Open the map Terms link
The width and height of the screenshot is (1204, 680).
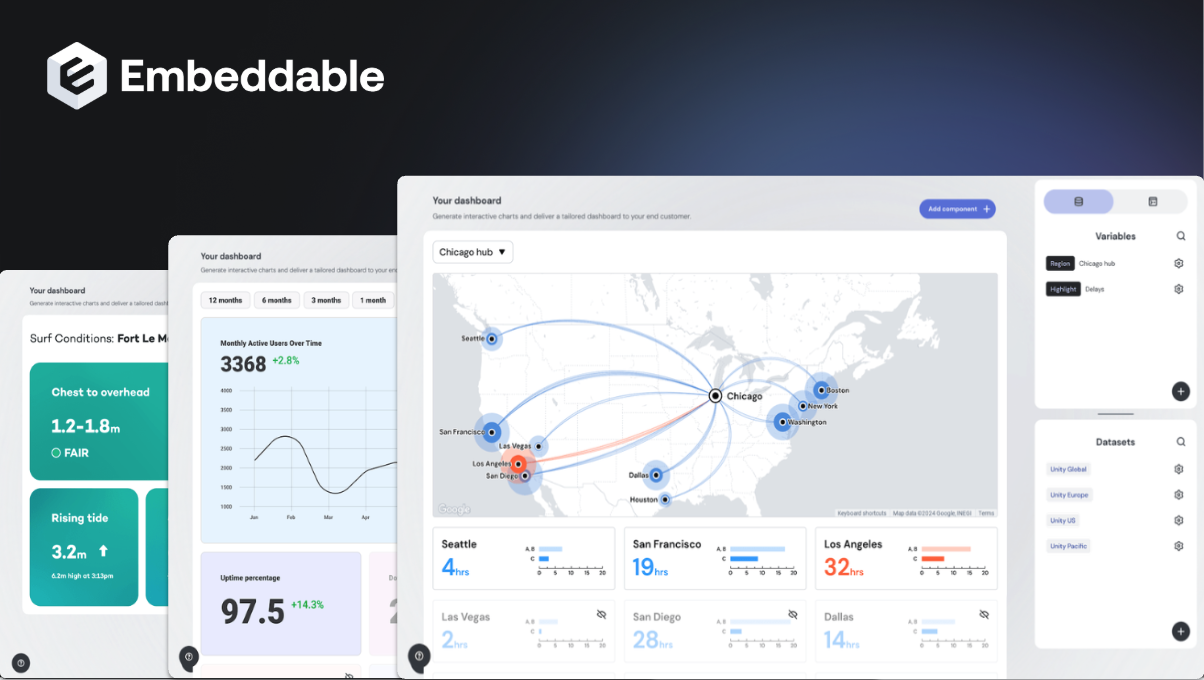tap(986, 513)
